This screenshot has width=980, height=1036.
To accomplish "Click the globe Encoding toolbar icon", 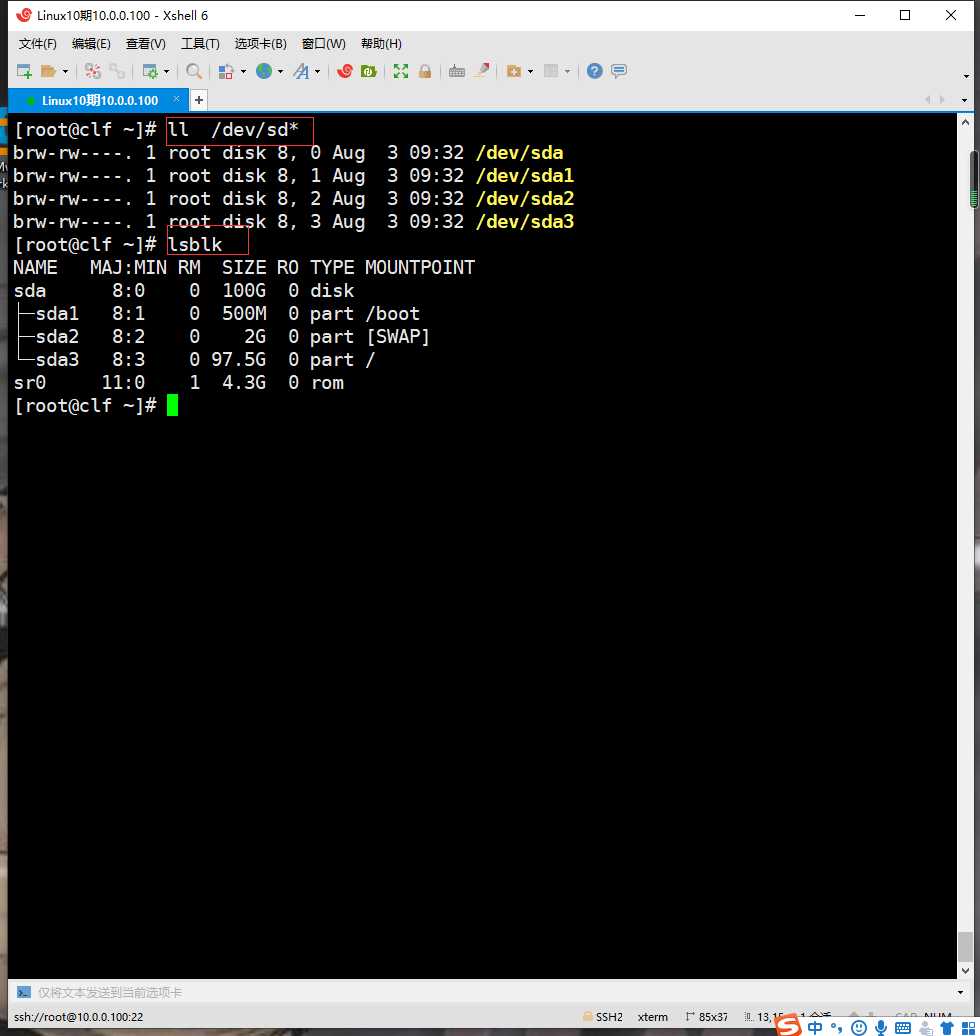I will [x=264, y=71].
